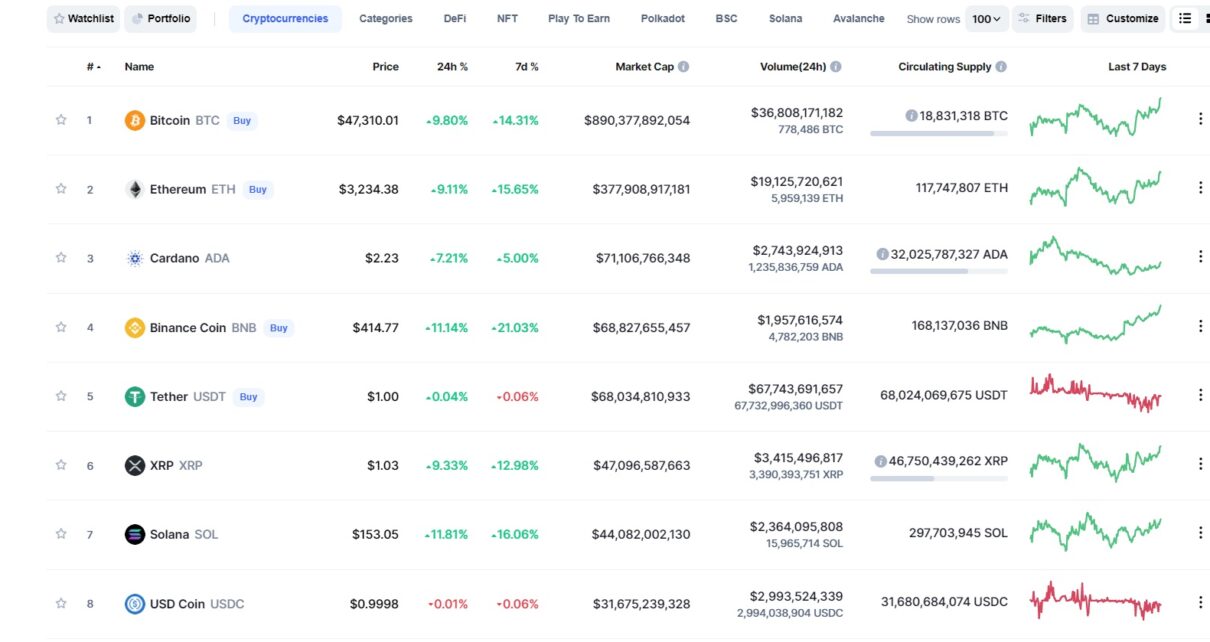Switch to the BSC tab
Screen dimensions: 1210x642
(x=726, y=19)
